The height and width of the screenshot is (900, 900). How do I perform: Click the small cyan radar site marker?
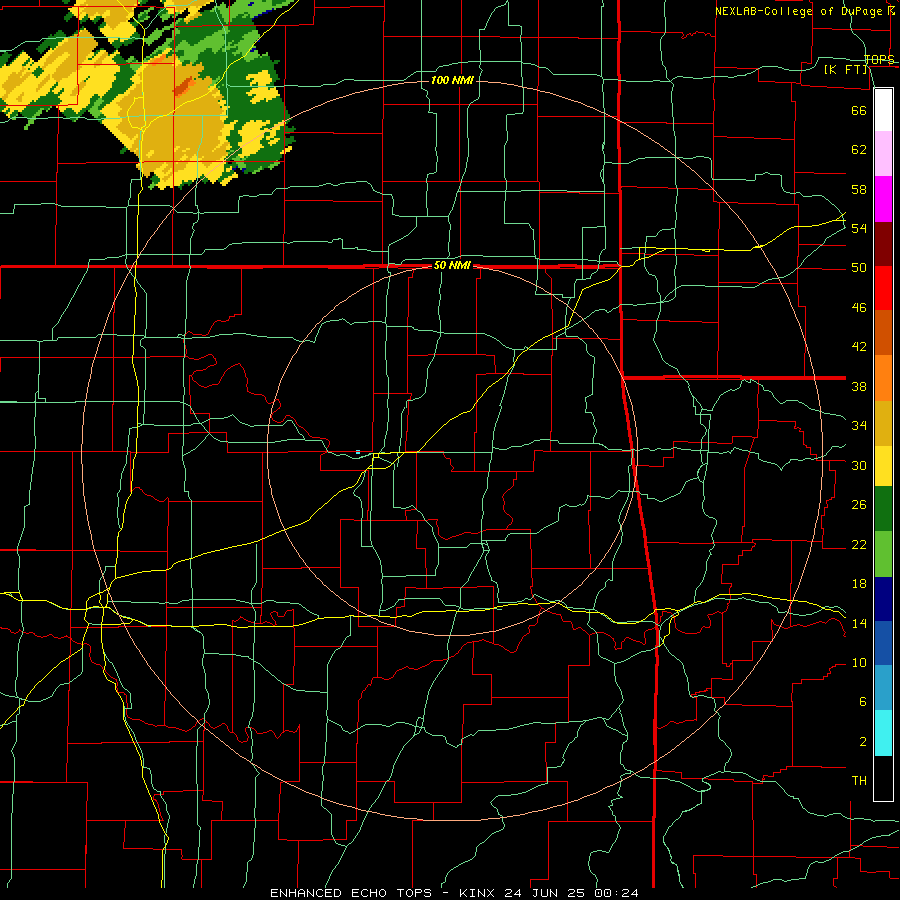click(x=358, y=452)
